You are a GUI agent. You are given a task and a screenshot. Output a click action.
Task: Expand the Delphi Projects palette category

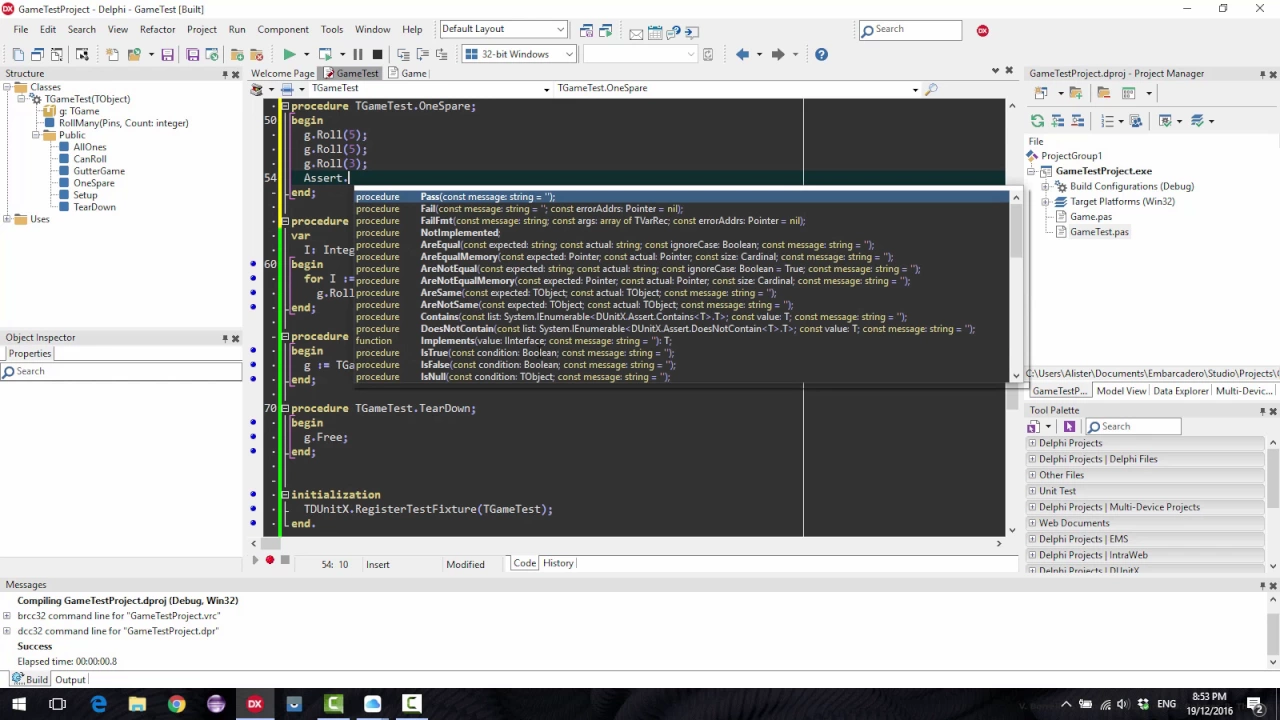pos(1033,443)
